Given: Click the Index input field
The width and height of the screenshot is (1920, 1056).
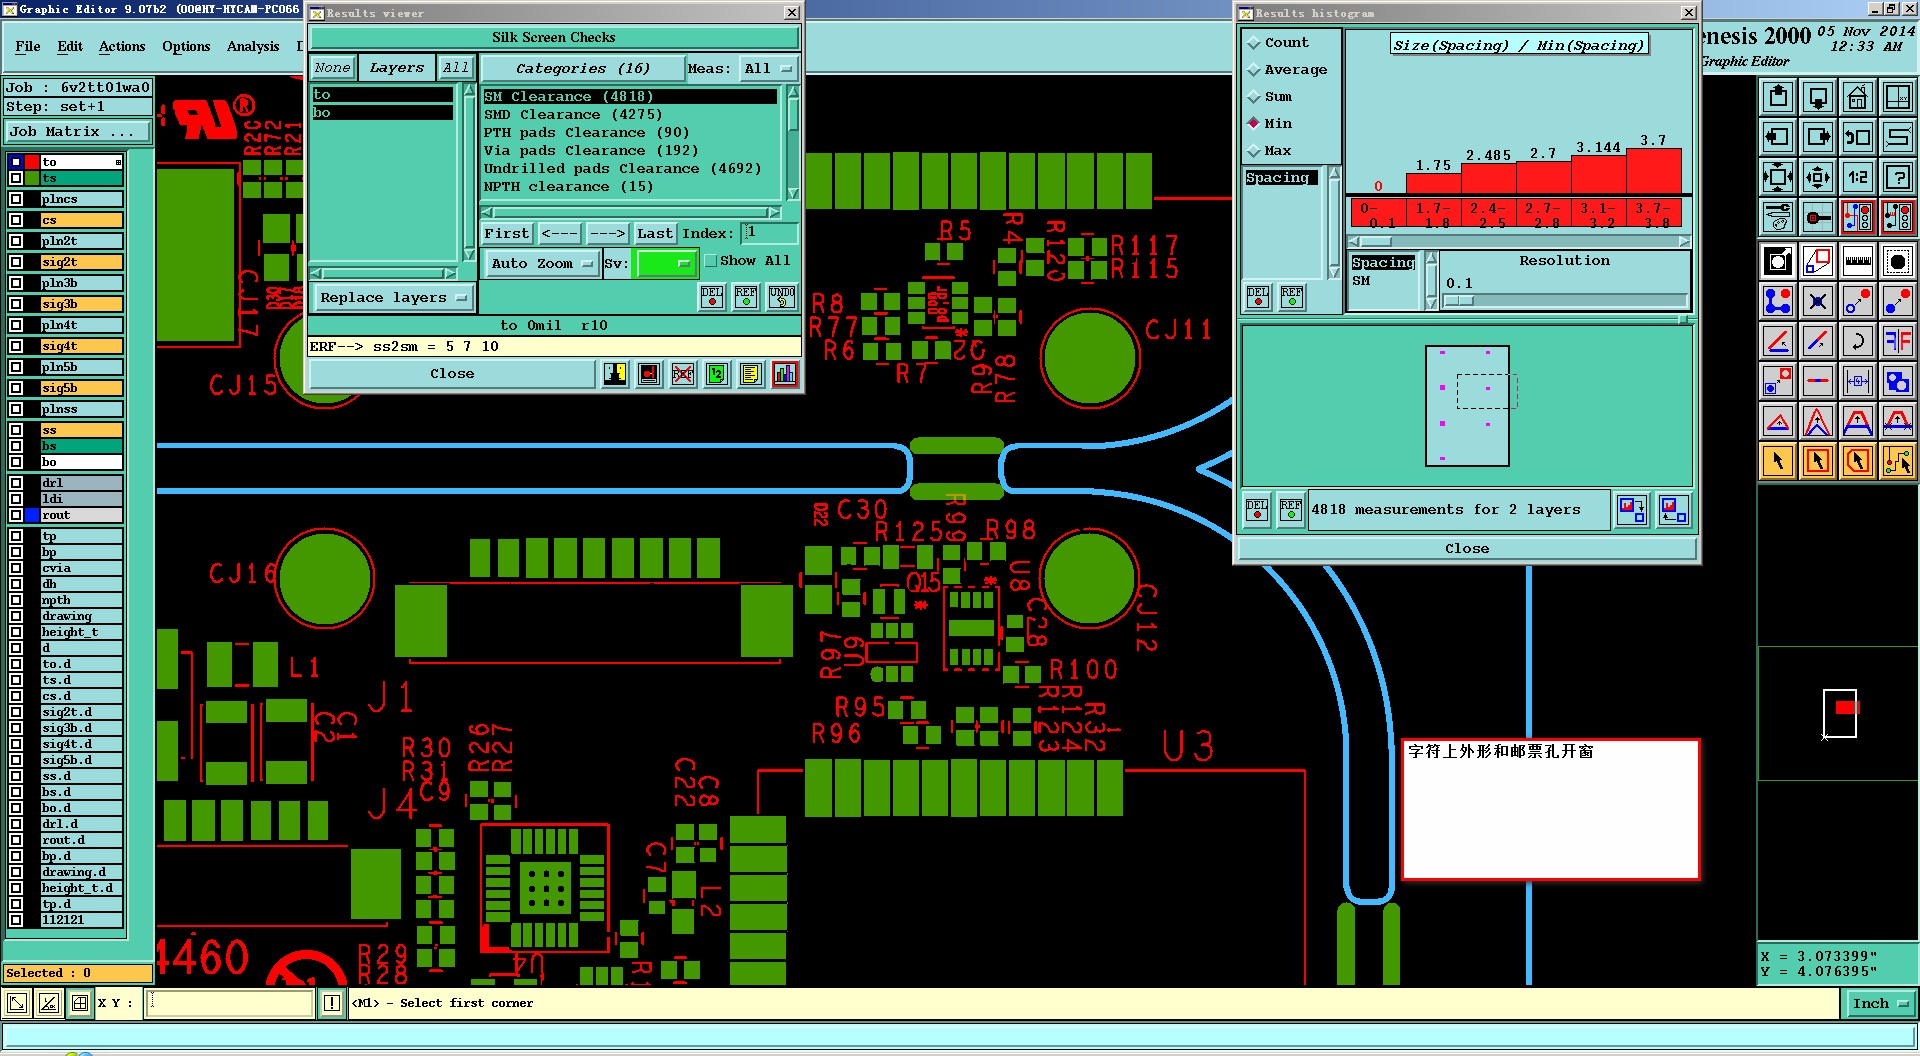Looking at the screenshot, I should [x=769, y=234].
